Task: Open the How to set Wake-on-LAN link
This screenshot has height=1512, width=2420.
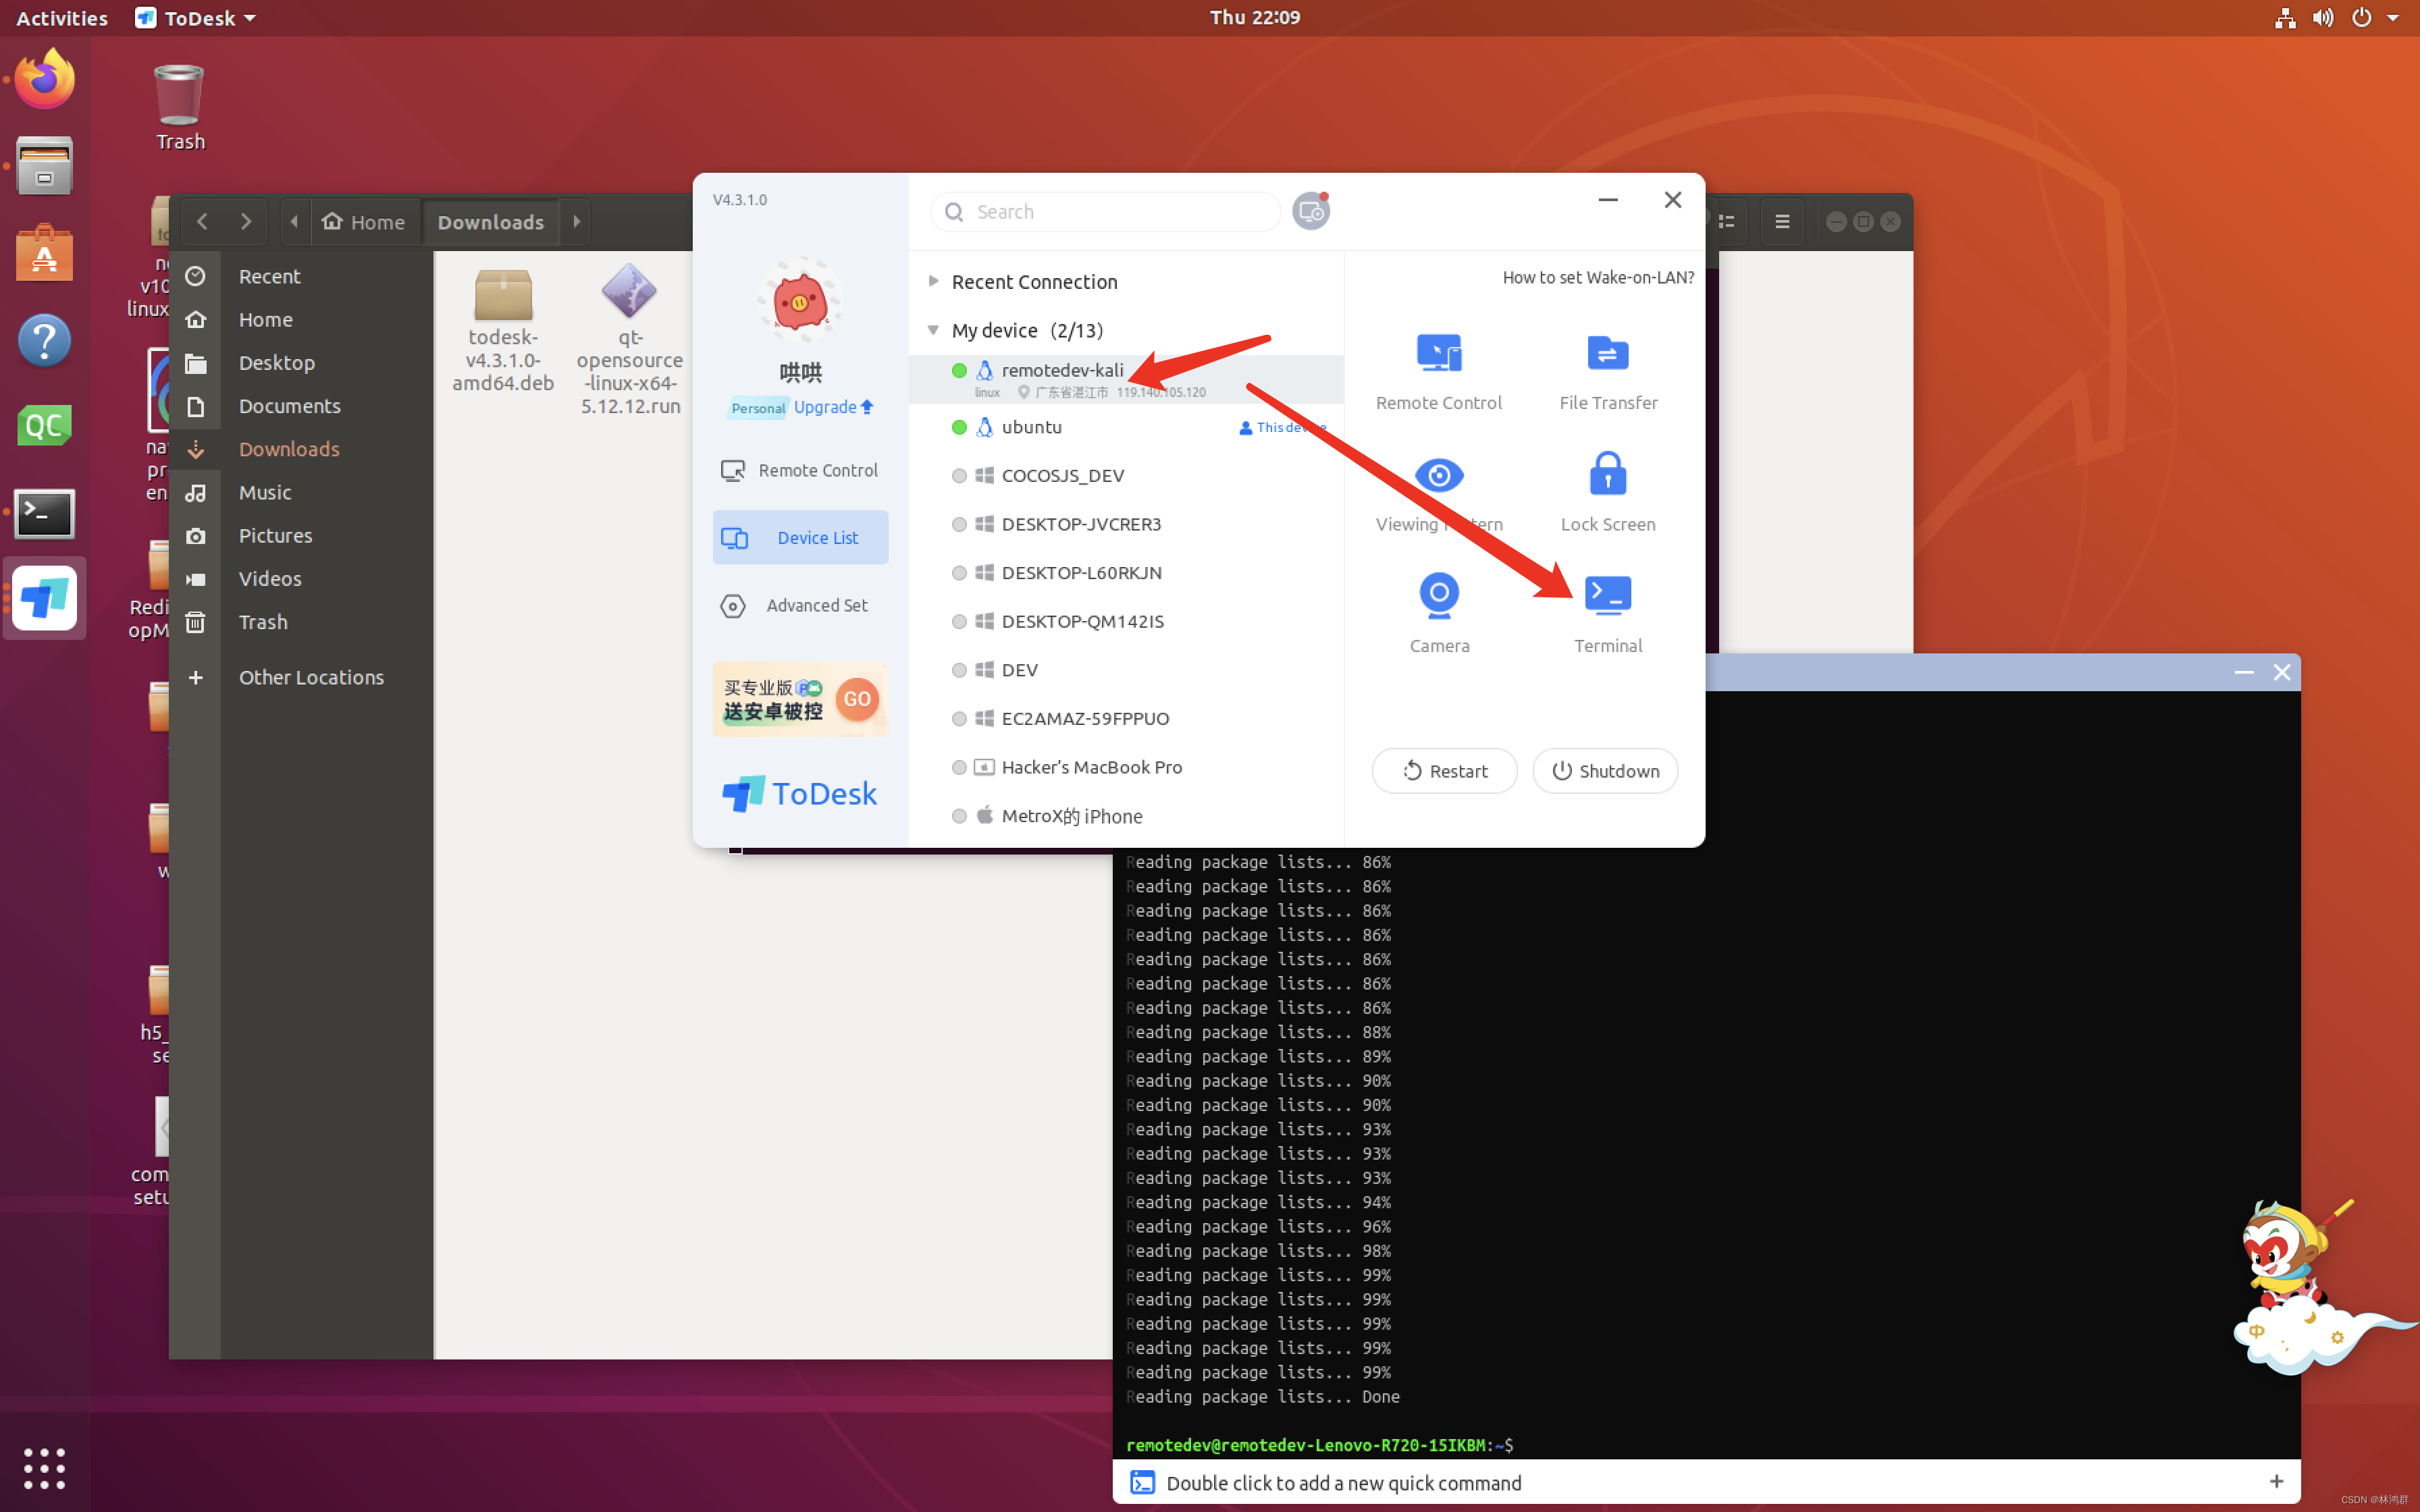Action: pyautogui.click(x=1597, y=277)
